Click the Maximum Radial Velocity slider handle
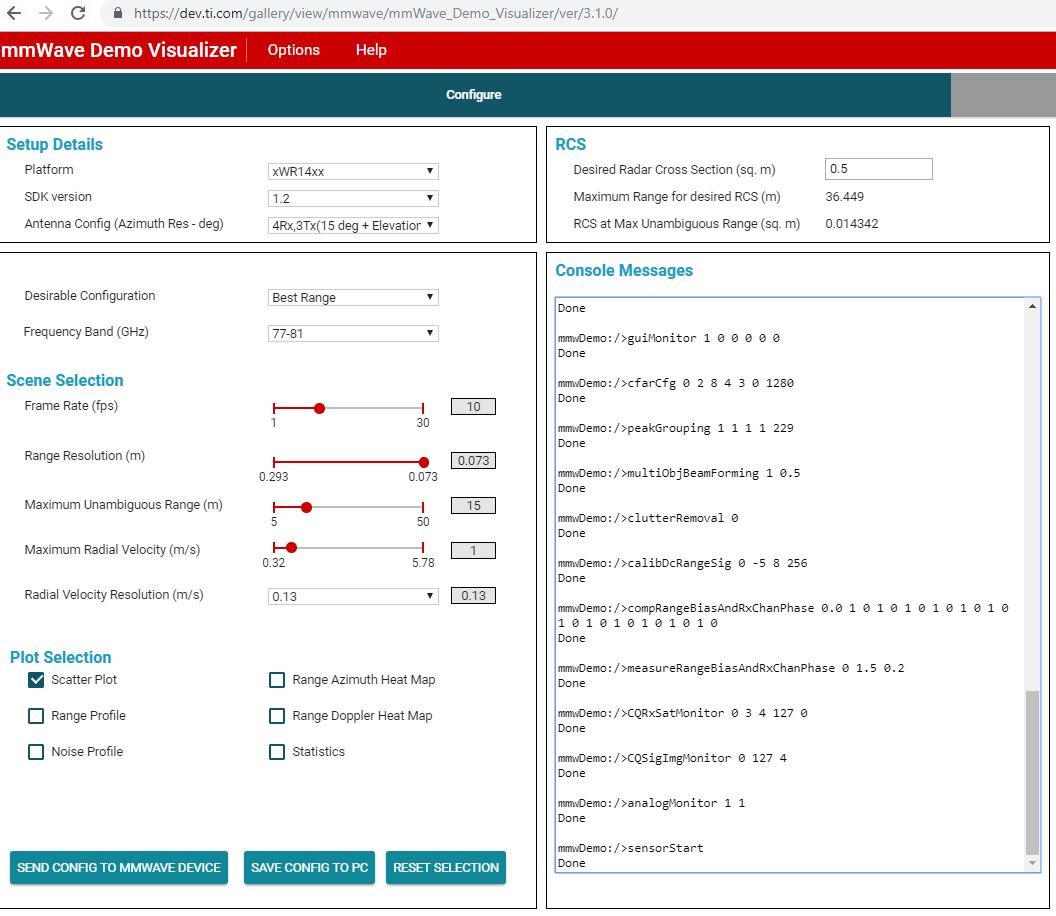 pyautogui.click(x=292, y=548)
